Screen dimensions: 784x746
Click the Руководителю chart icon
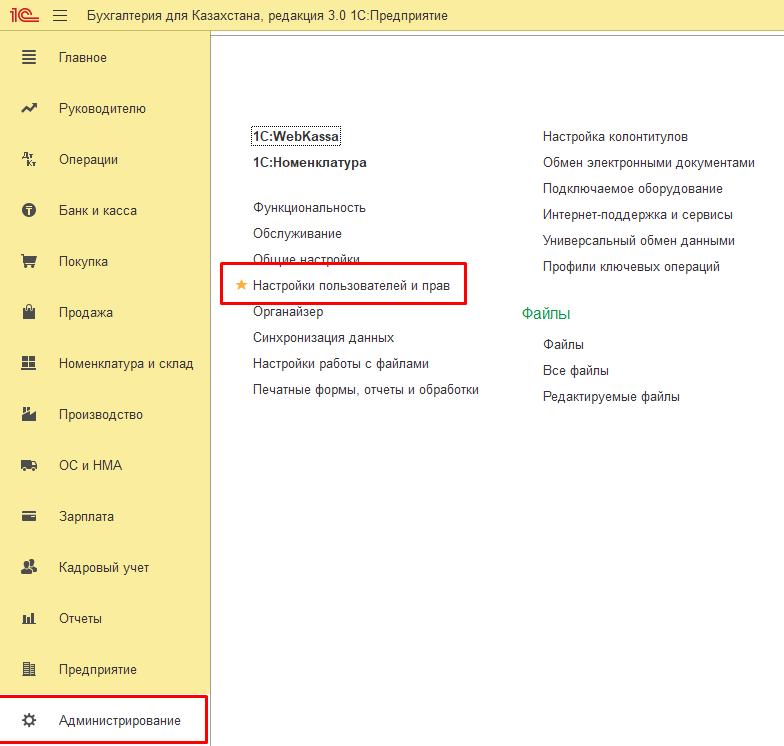coord(29,109)
